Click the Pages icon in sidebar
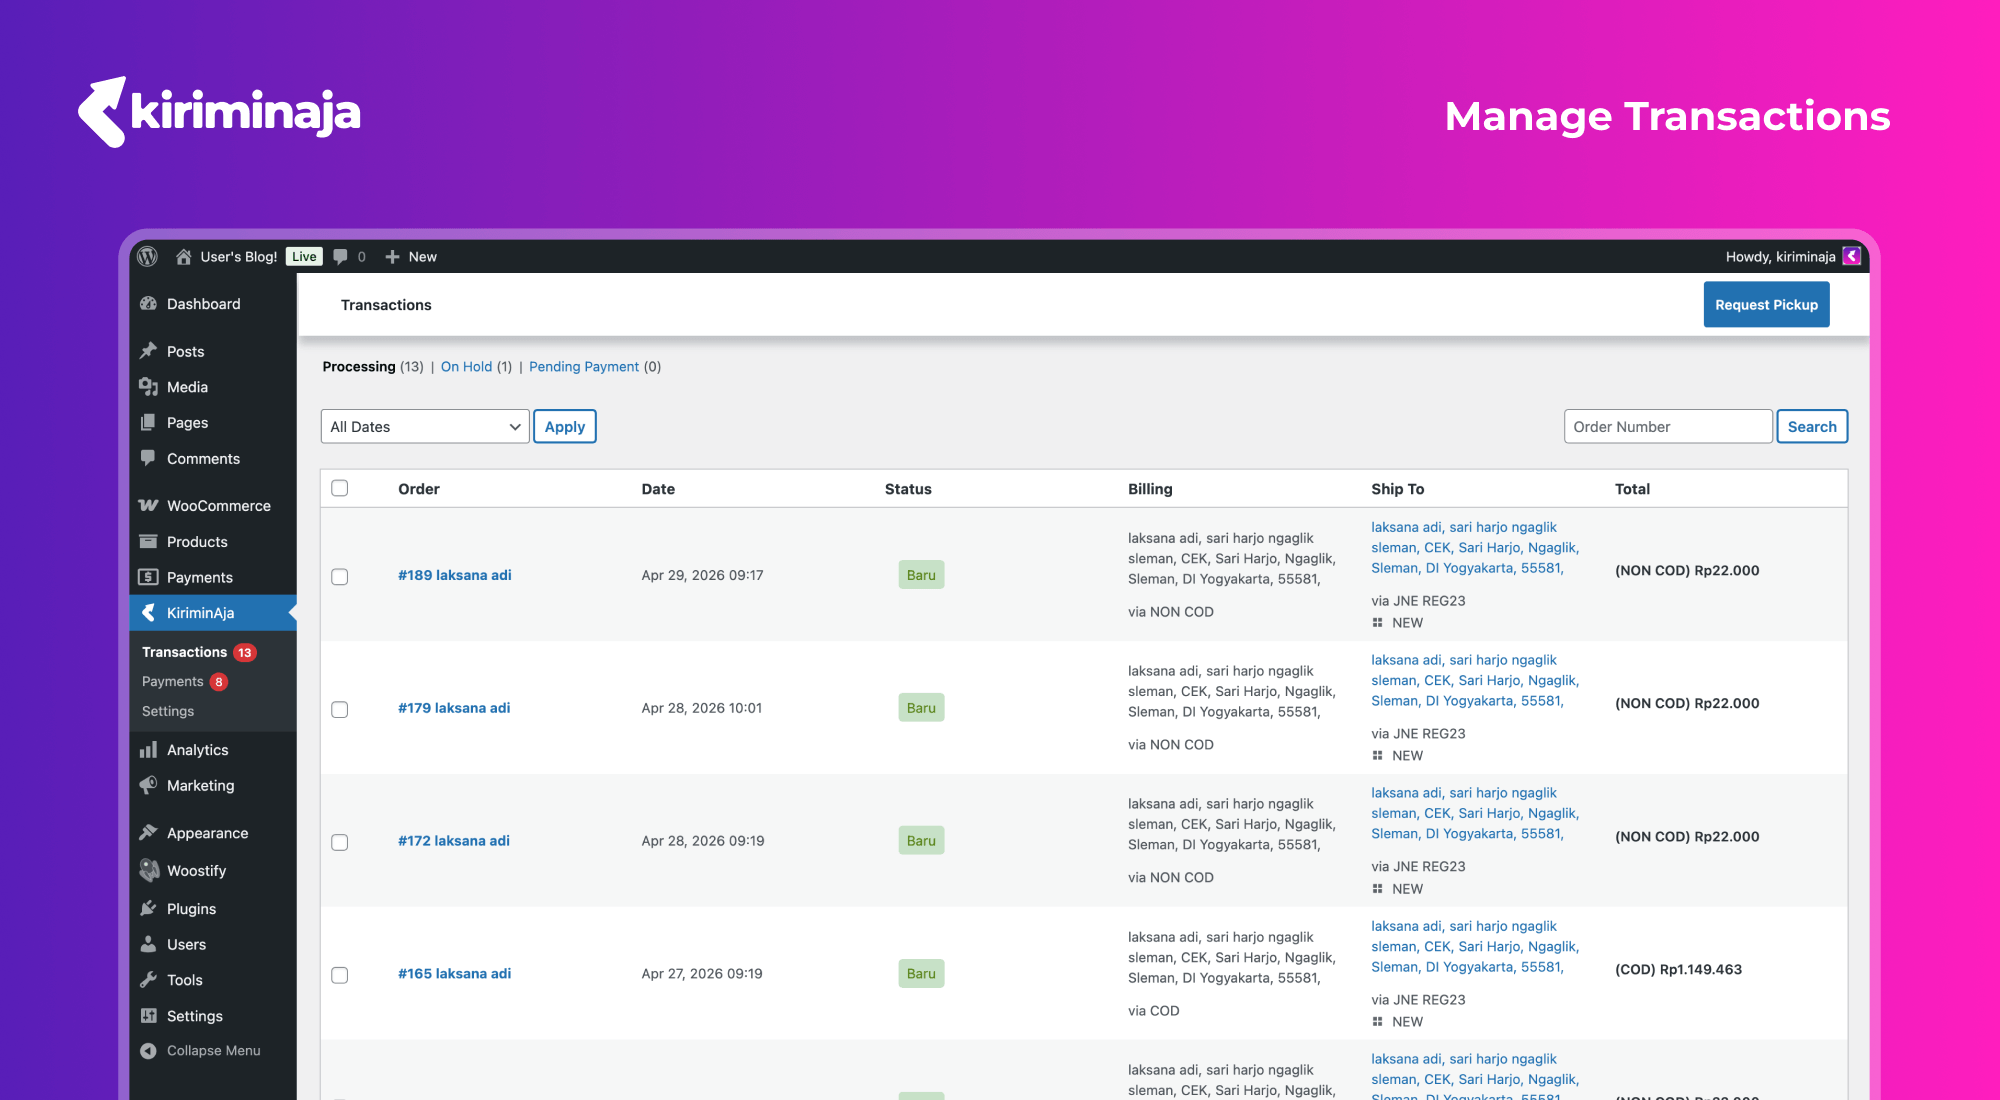The width and height of the screenshot is (2000, 1100). coord(148,423)
